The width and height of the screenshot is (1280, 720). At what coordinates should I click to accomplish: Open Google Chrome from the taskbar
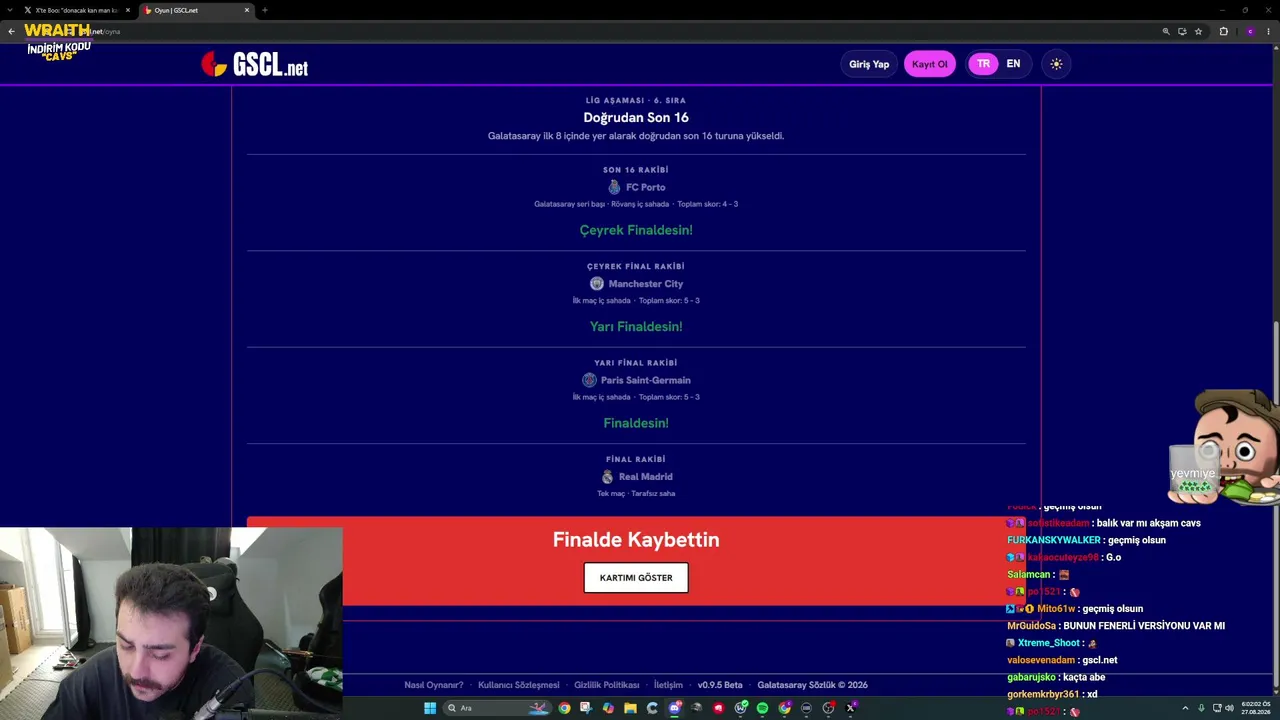click(564, 708)
